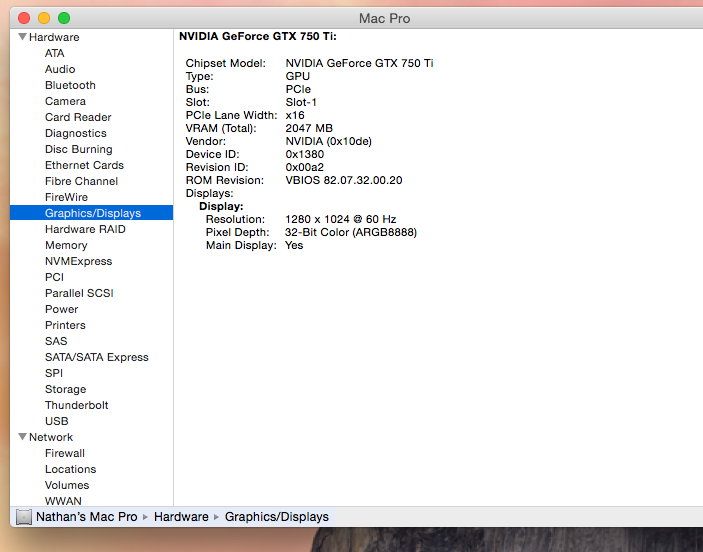Open the Diagnostics entry
Screen dimensions: 703x552
coord(76,133)
